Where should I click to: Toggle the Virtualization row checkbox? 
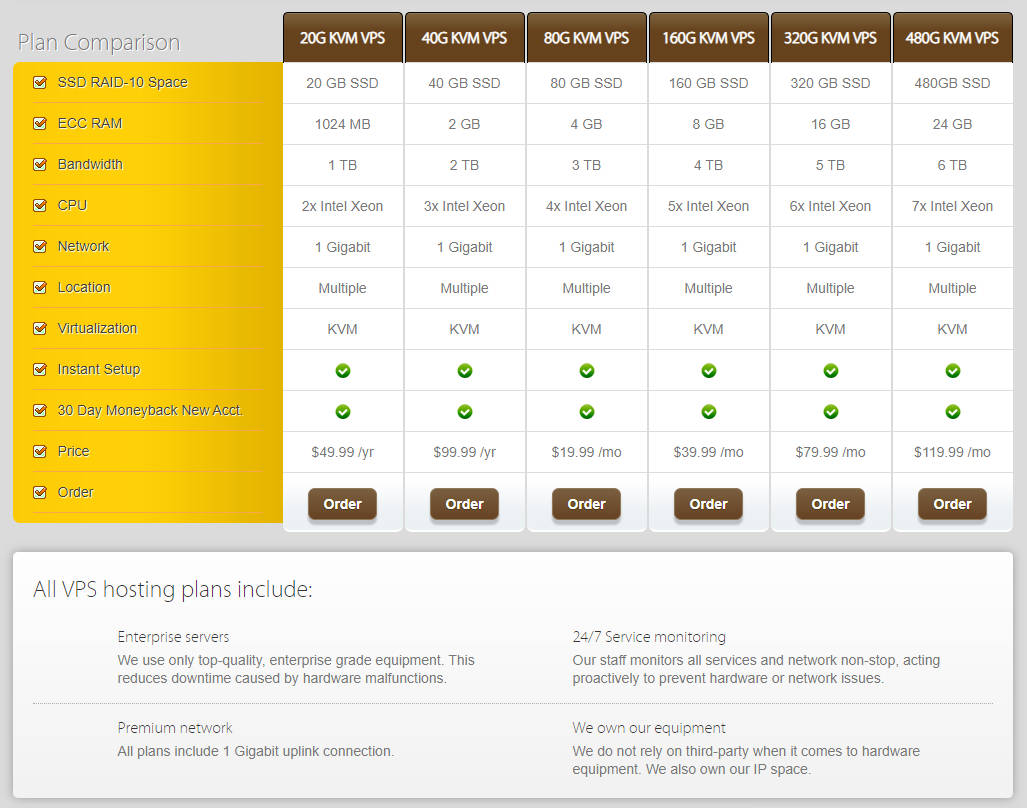[x=40, y=329]
